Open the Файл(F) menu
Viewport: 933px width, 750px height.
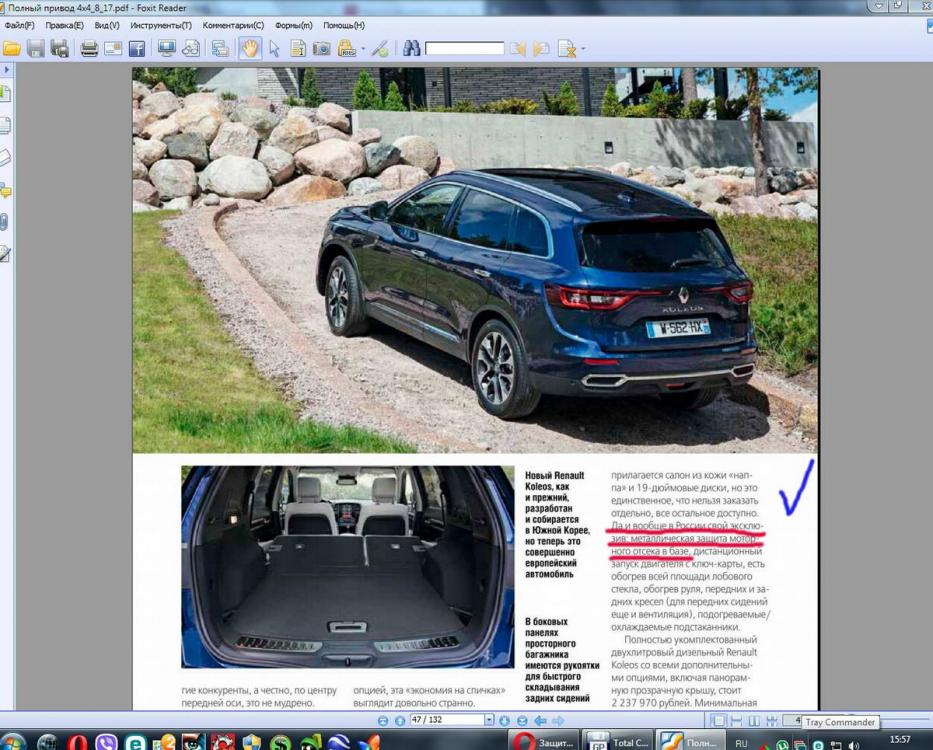click(x=20, y=26)
